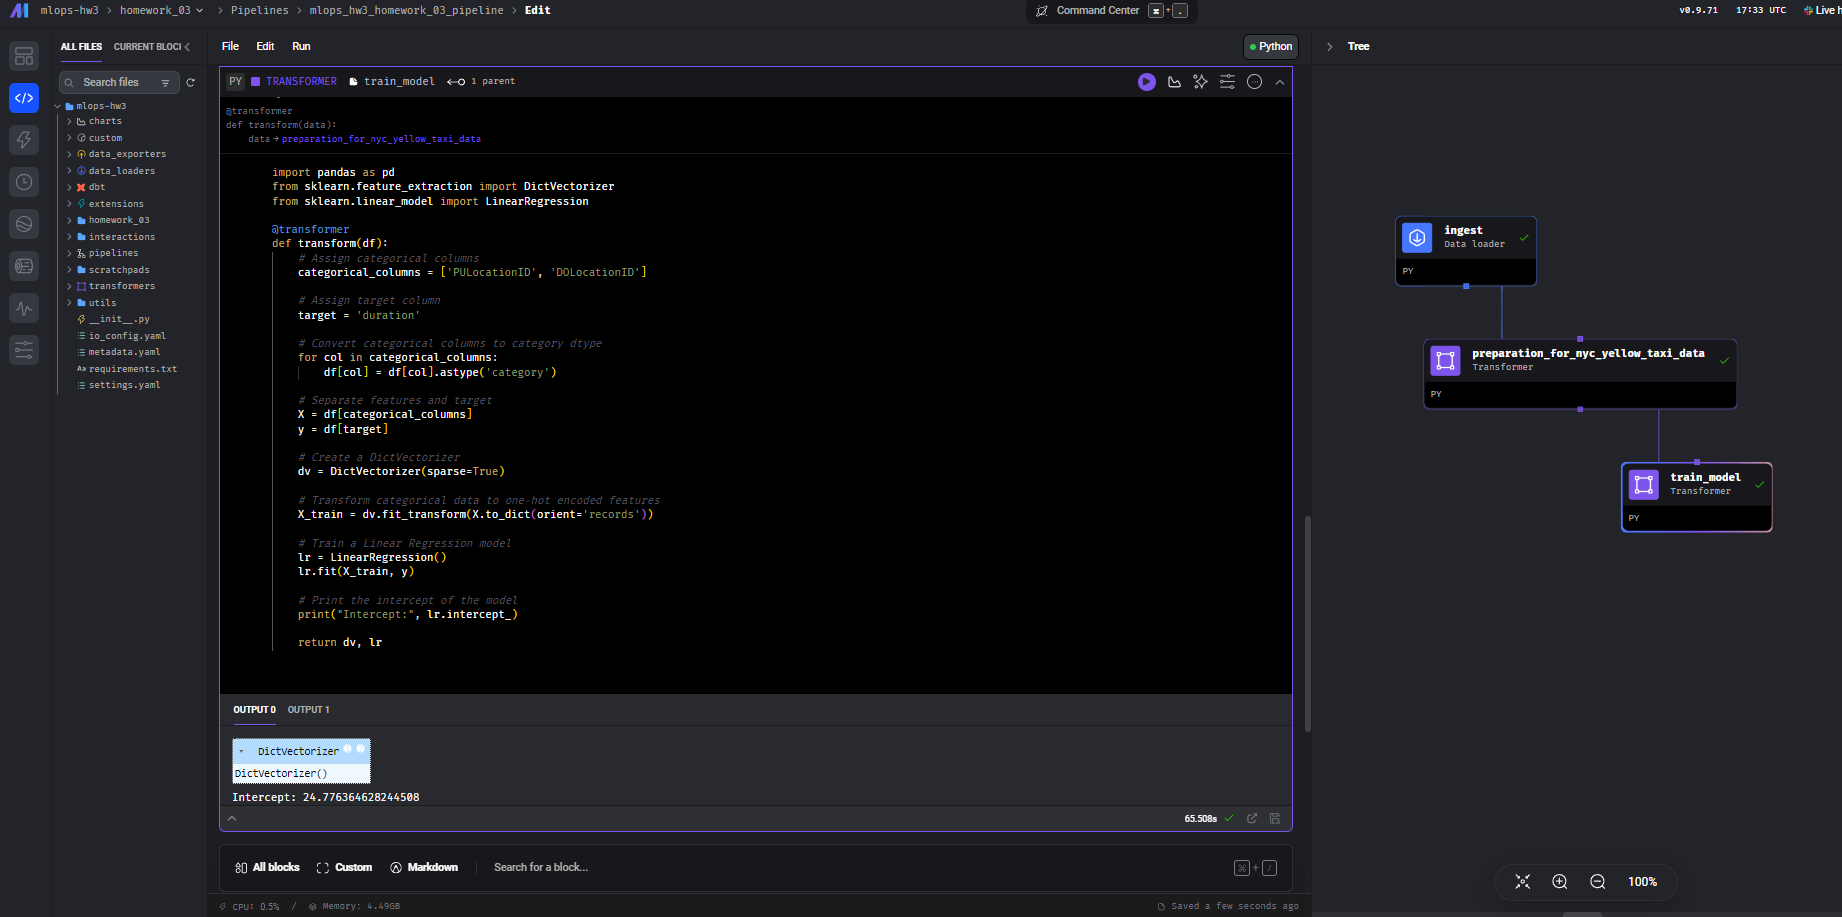The width and height of the screenshot is (1842, 917).
Task: Expand the utils folder
Action: point(69,303)
